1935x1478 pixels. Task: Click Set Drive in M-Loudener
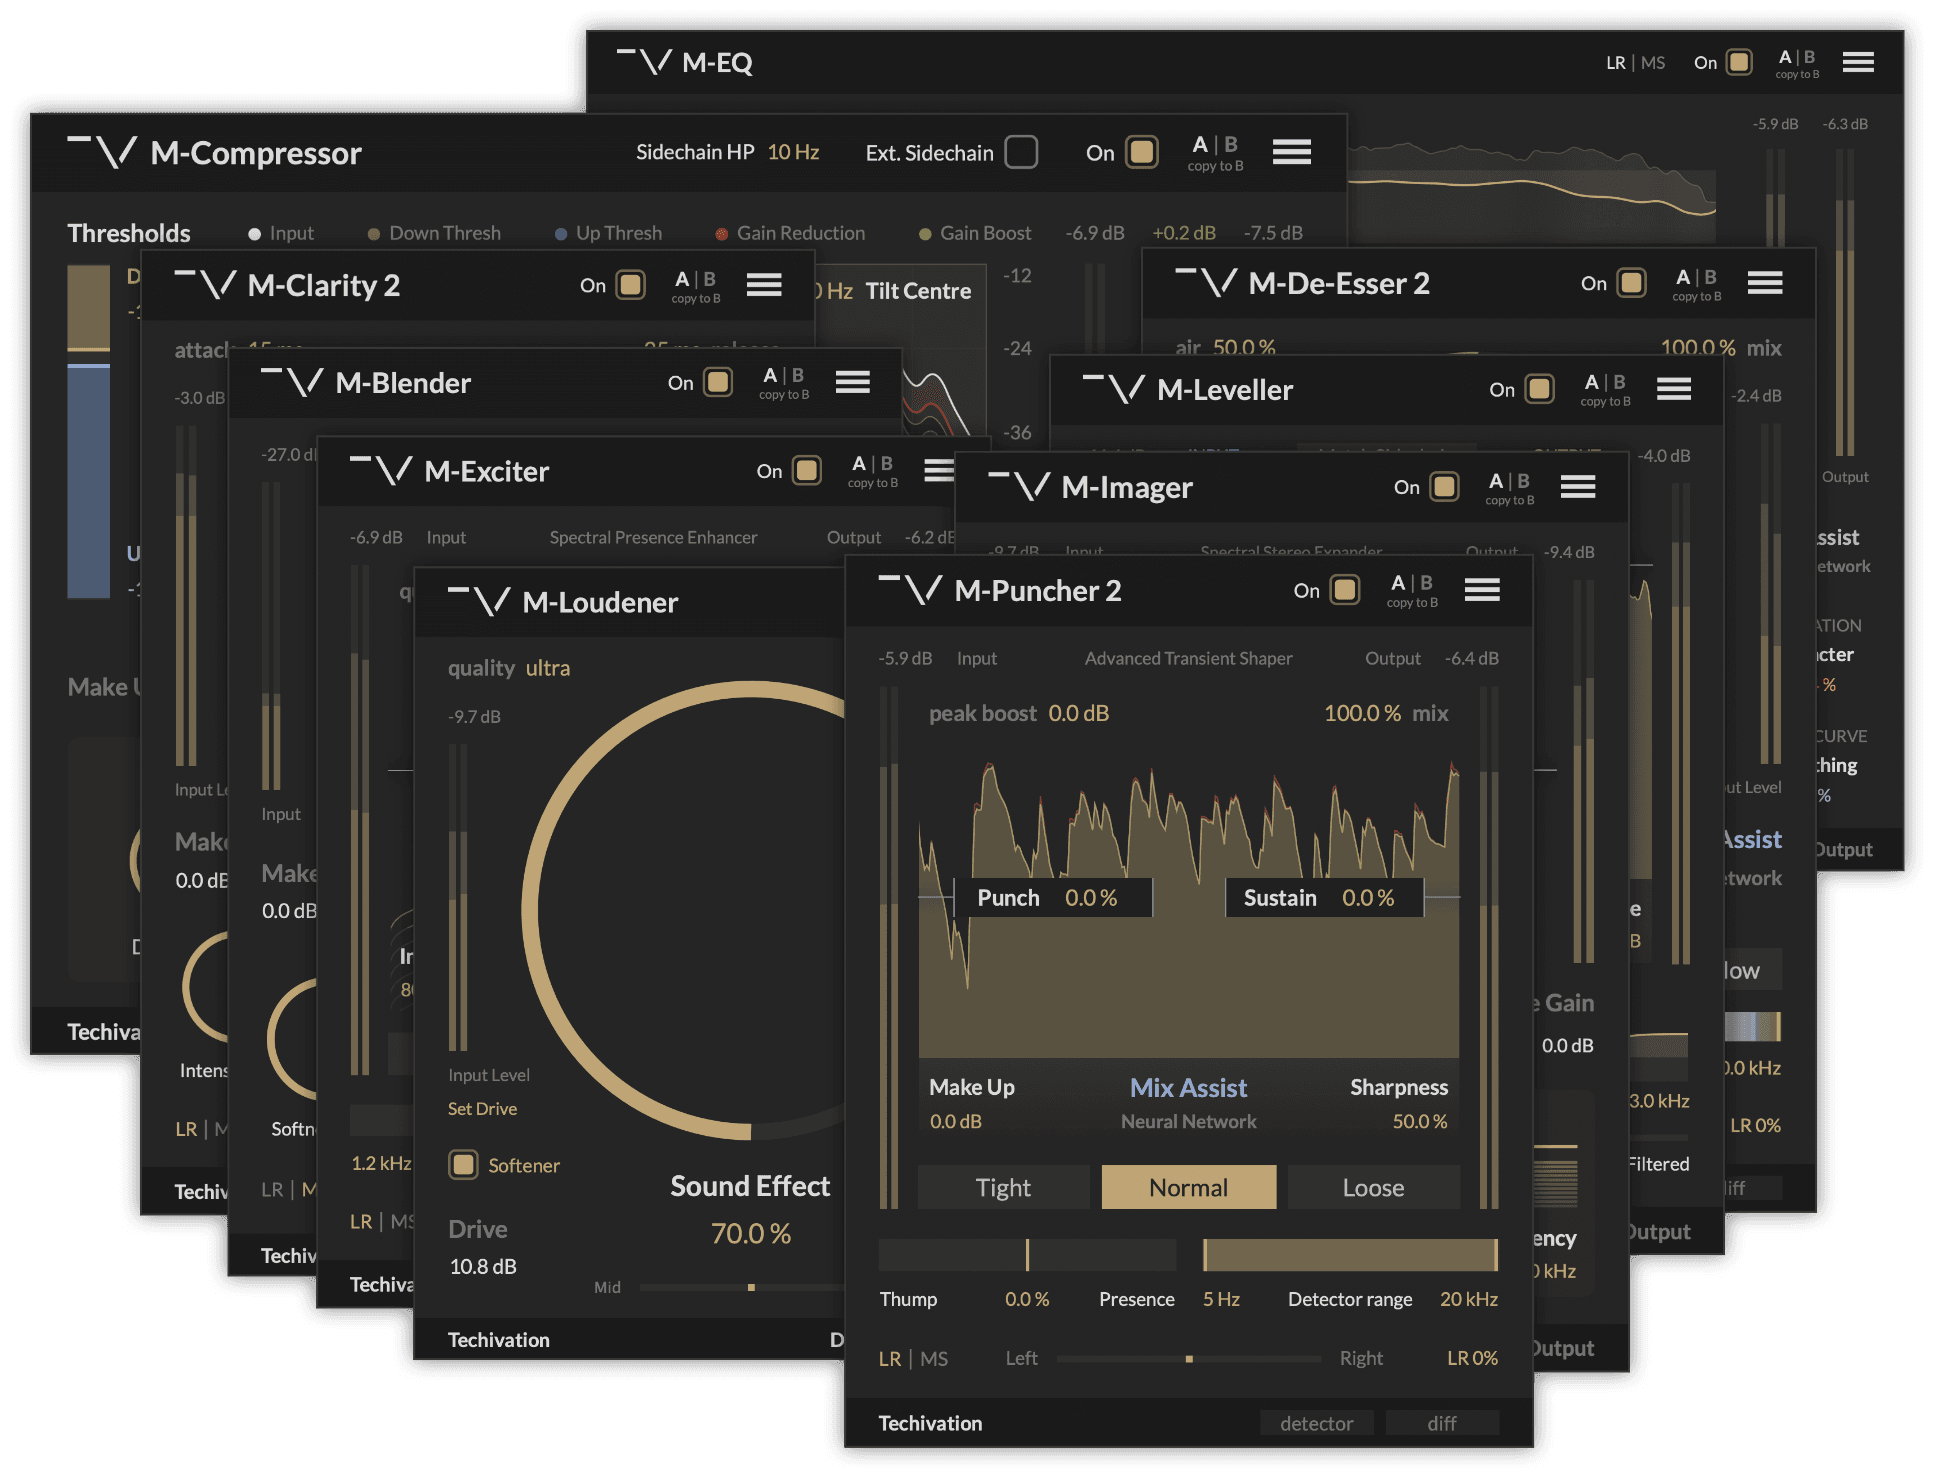coord(482,1109)
